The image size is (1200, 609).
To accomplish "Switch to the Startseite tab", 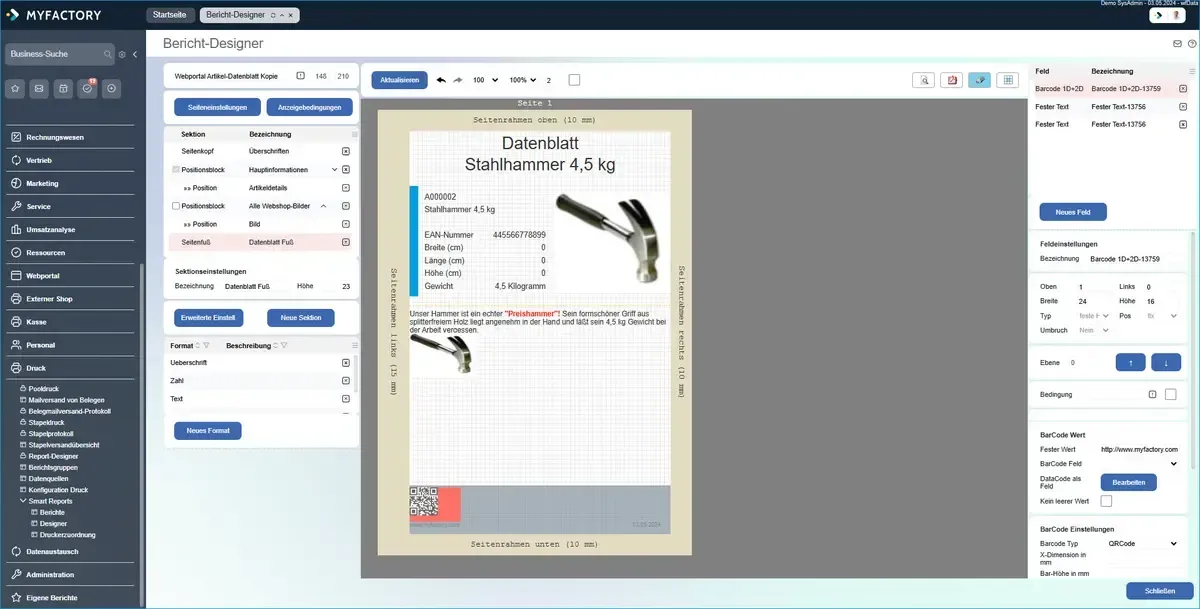I will click(170, 15).
